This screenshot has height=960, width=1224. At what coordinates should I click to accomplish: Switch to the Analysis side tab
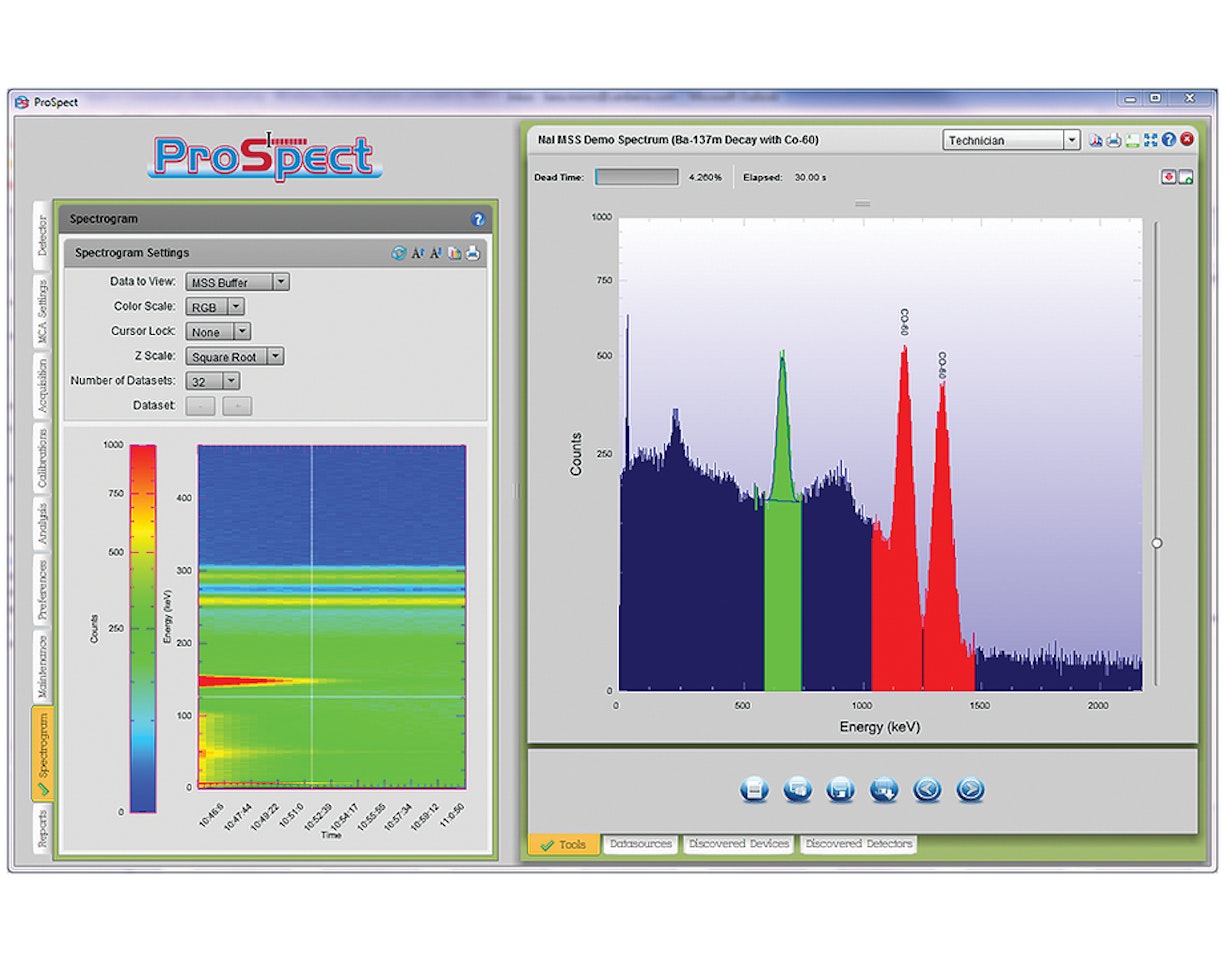[41, 524]
